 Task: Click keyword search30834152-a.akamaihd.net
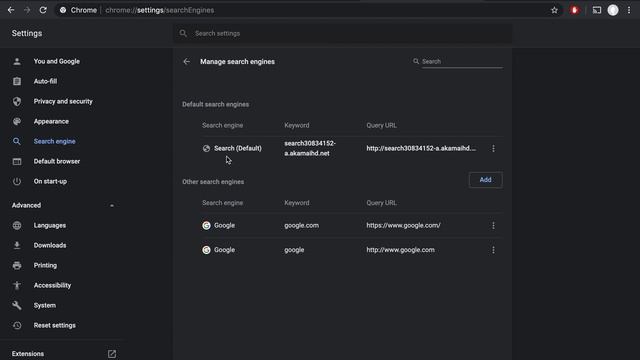[x=310, y=149]
